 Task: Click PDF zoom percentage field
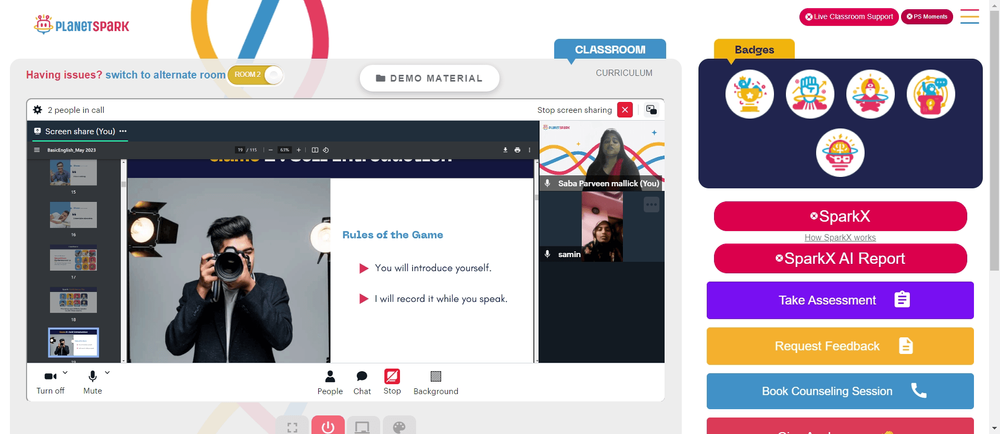pyautogui.click(x=284, y=150)
